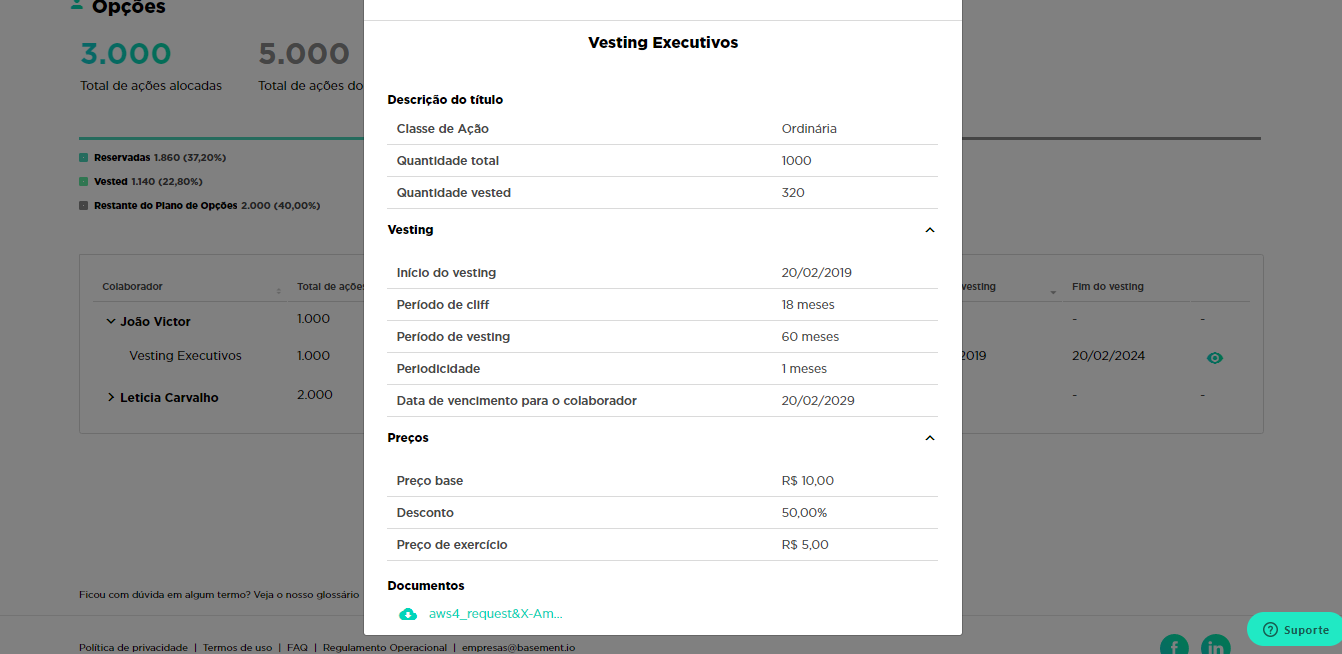Open the Facebook social icon

(1174, 647)
